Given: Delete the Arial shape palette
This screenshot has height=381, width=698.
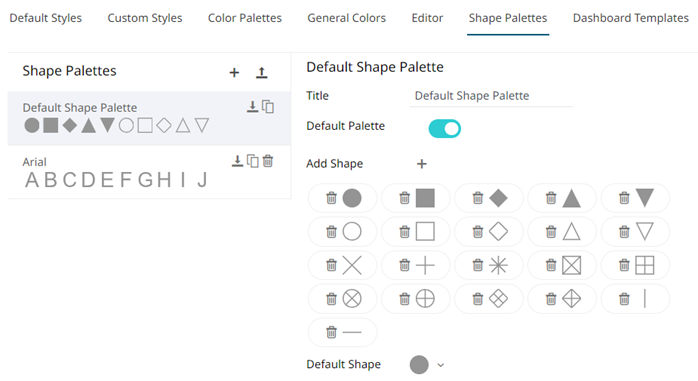Looking at the screenshot, I should click(268, 161).
